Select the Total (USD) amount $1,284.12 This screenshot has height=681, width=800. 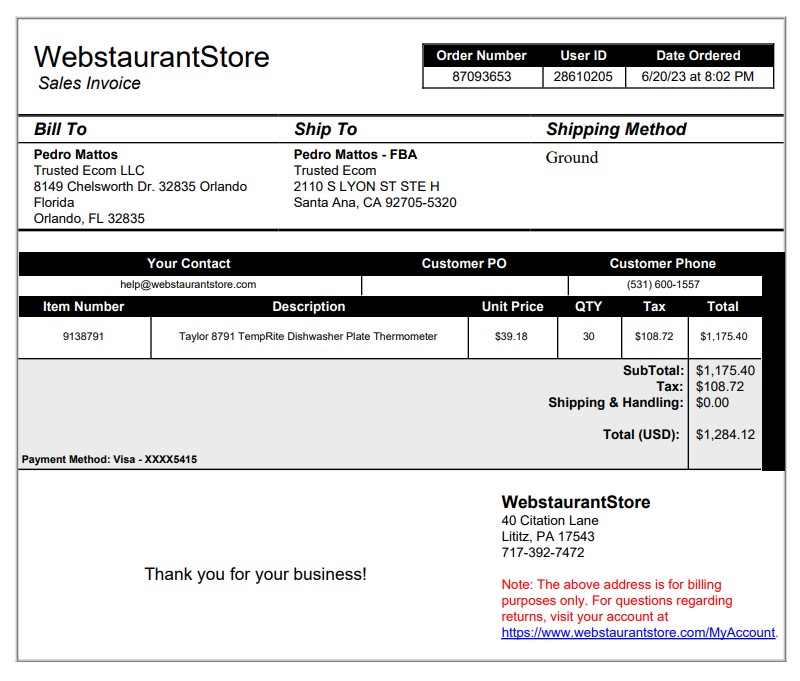coord(725,435)
